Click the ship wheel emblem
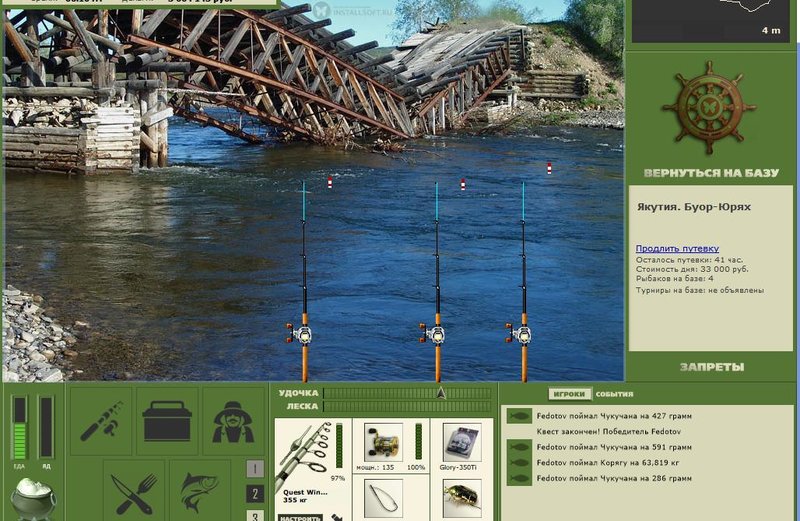 (x=709, y=108)
